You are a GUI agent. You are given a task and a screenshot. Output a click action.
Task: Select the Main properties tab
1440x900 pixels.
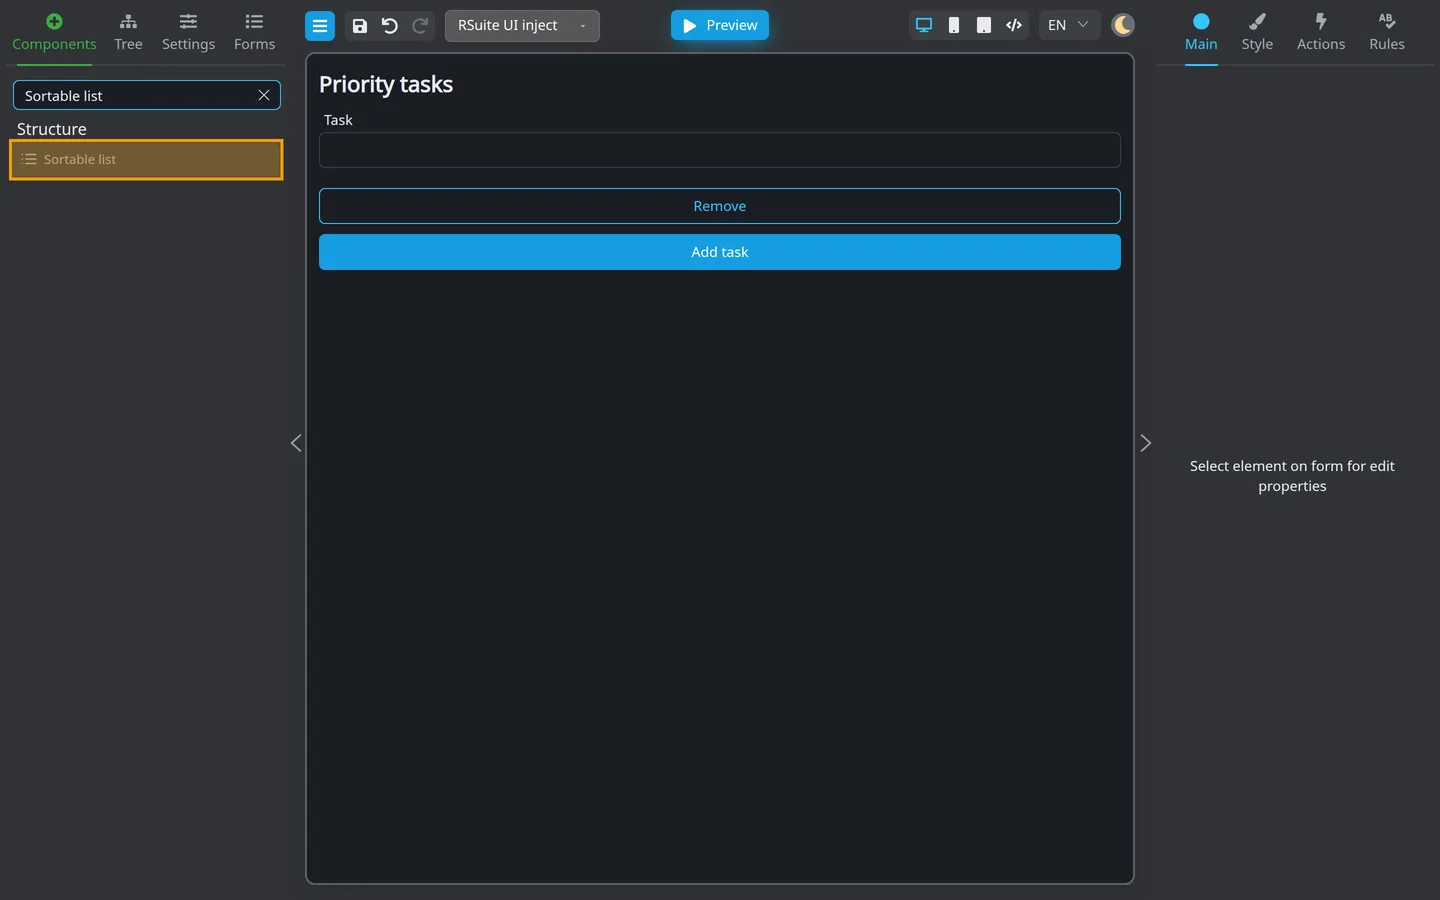[1201, 33]
